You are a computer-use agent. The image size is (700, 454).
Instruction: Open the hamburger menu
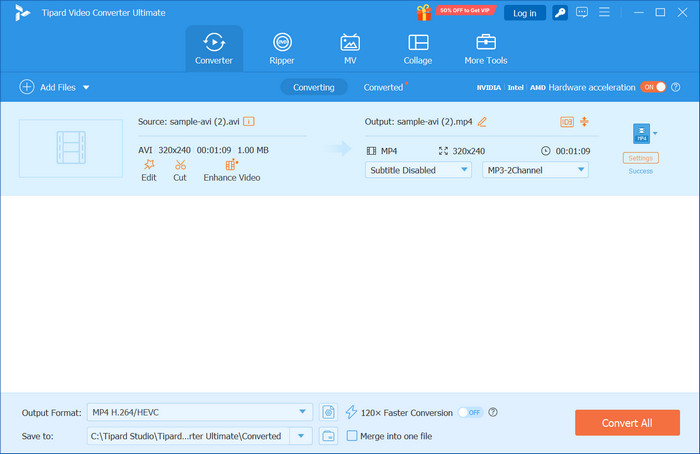click(x=604, y=12)
